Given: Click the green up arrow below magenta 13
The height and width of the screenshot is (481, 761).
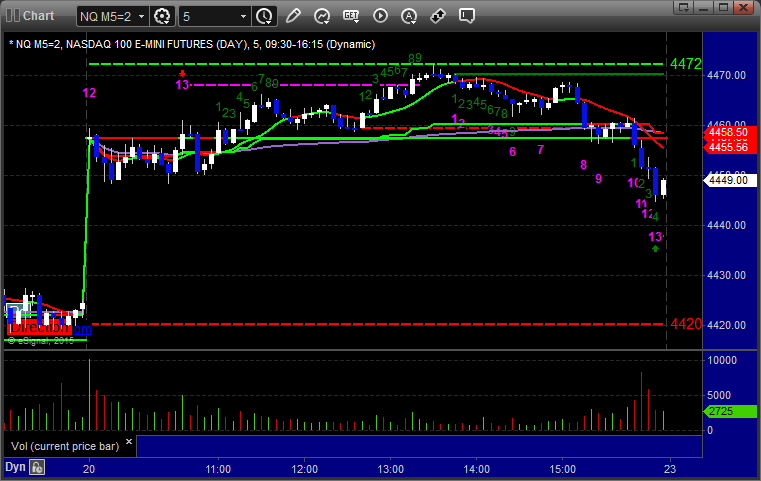Looking at the screenshot, I should (656, 249).
